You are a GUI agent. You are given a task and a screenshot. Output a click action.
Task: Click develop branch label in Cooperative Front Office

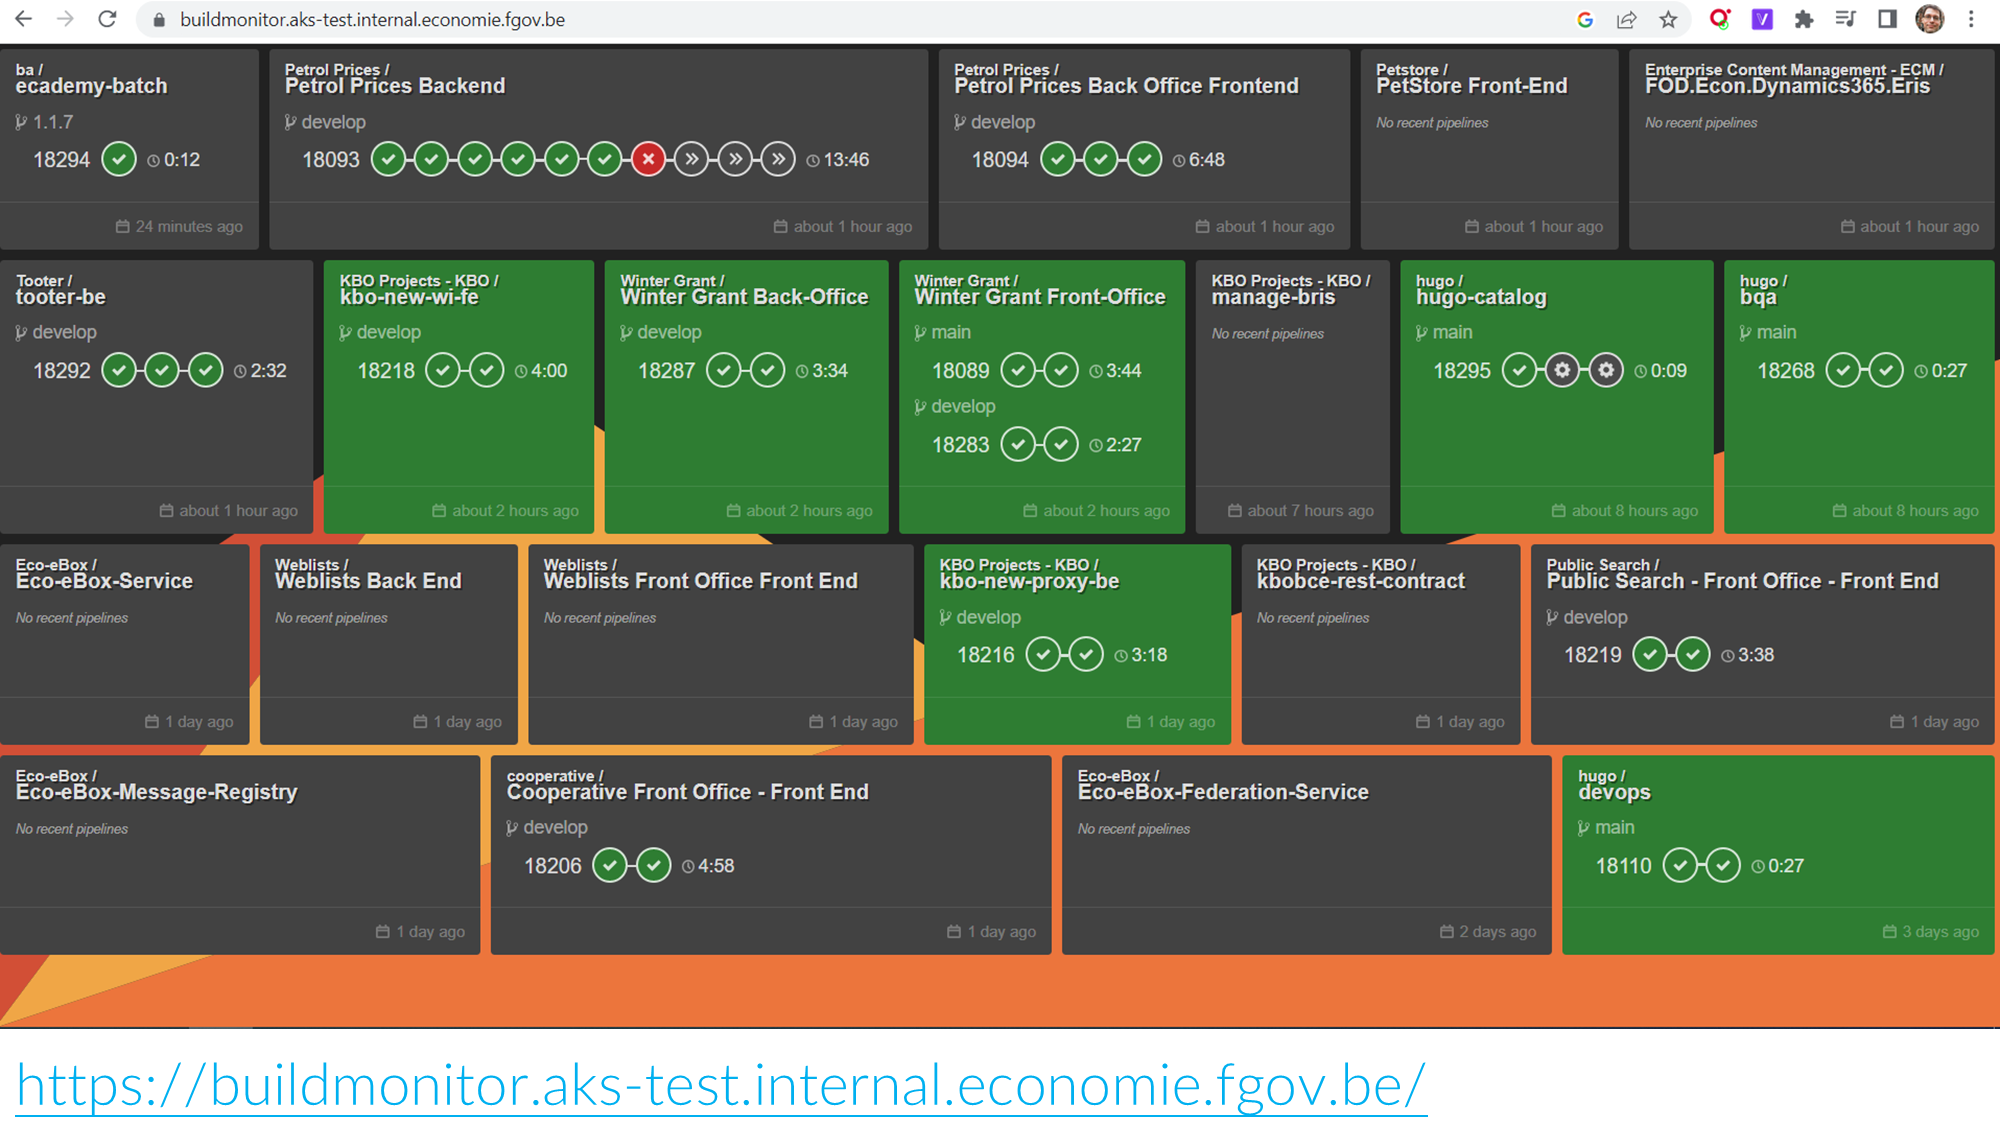click(555, 827)
